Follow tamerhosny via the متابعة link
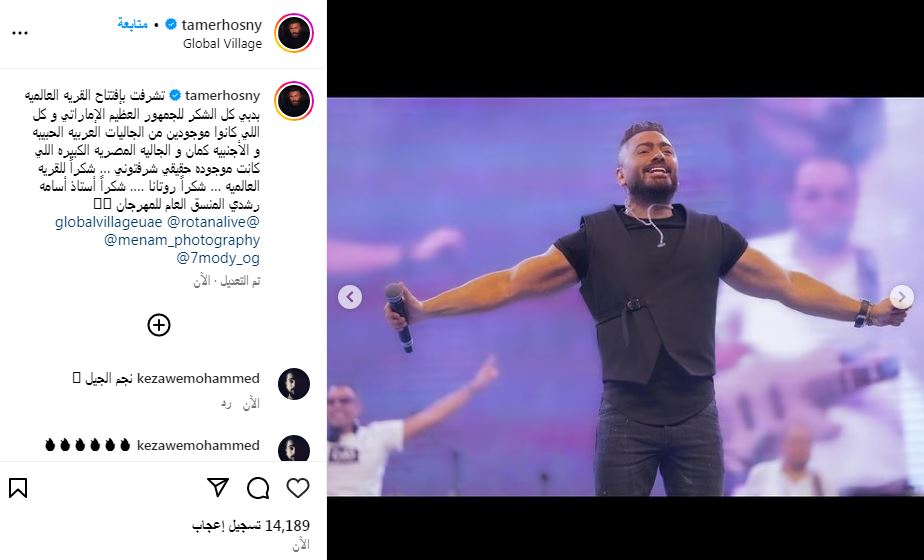Viewport: 924px width, 560px height. pyautogui.click(x=133, y=25)
